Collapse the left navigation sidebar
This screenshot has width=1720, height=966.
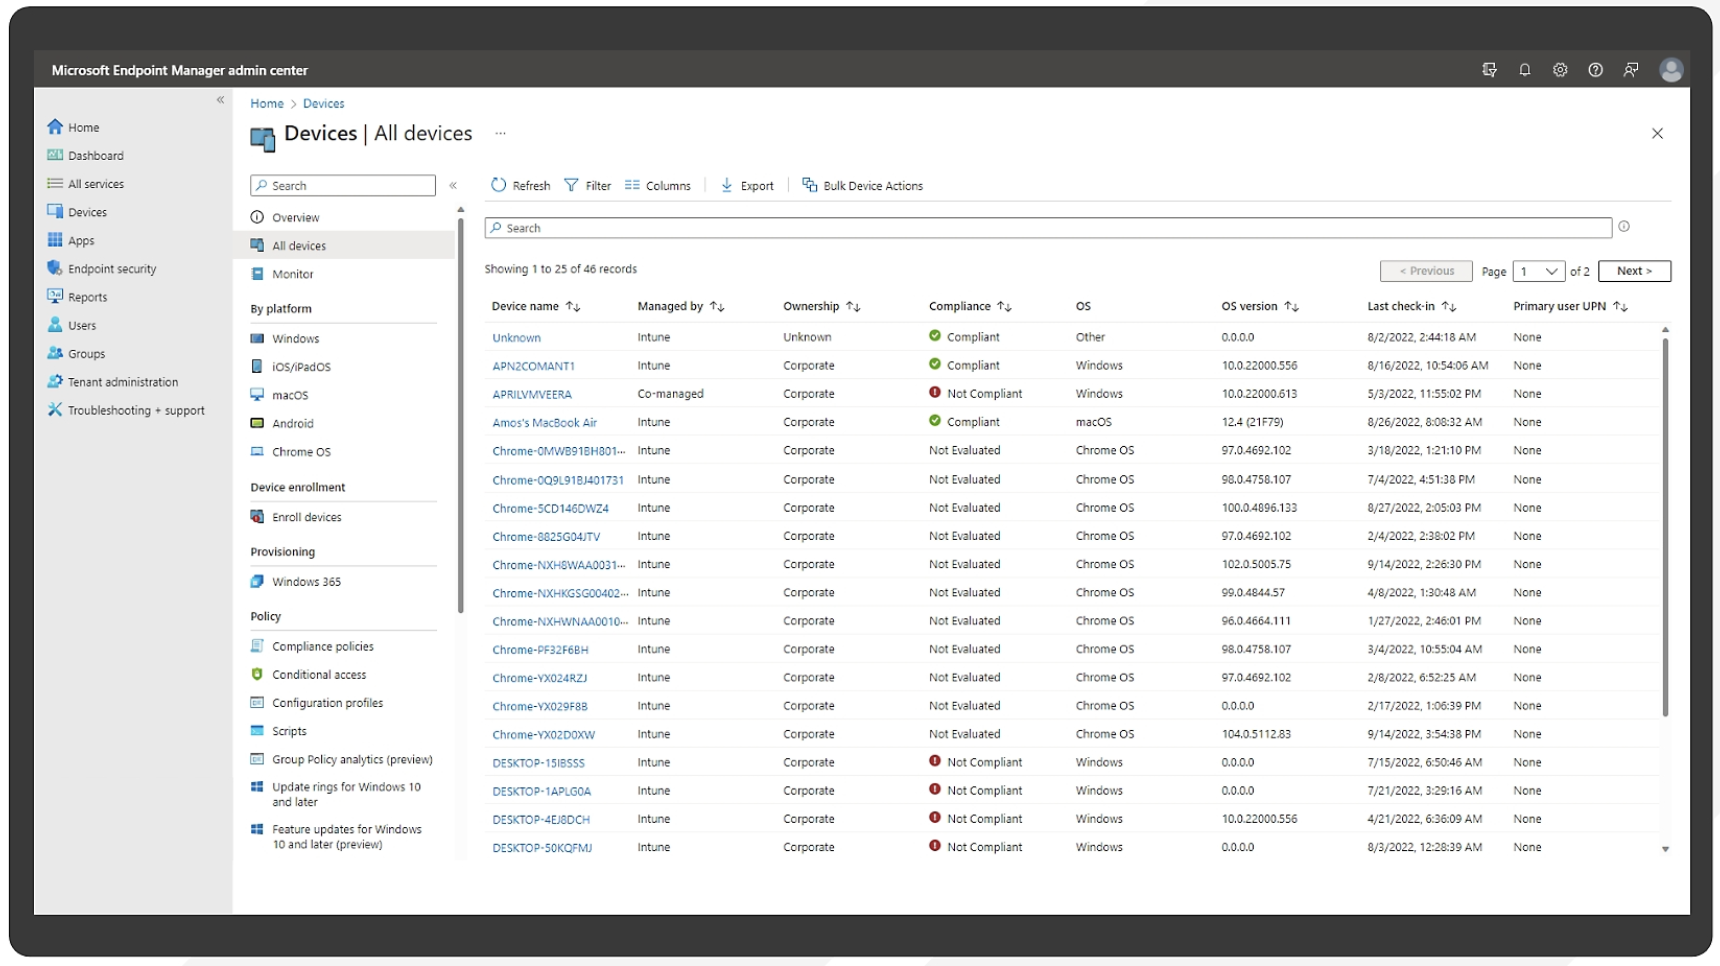(x=221, y=100)
